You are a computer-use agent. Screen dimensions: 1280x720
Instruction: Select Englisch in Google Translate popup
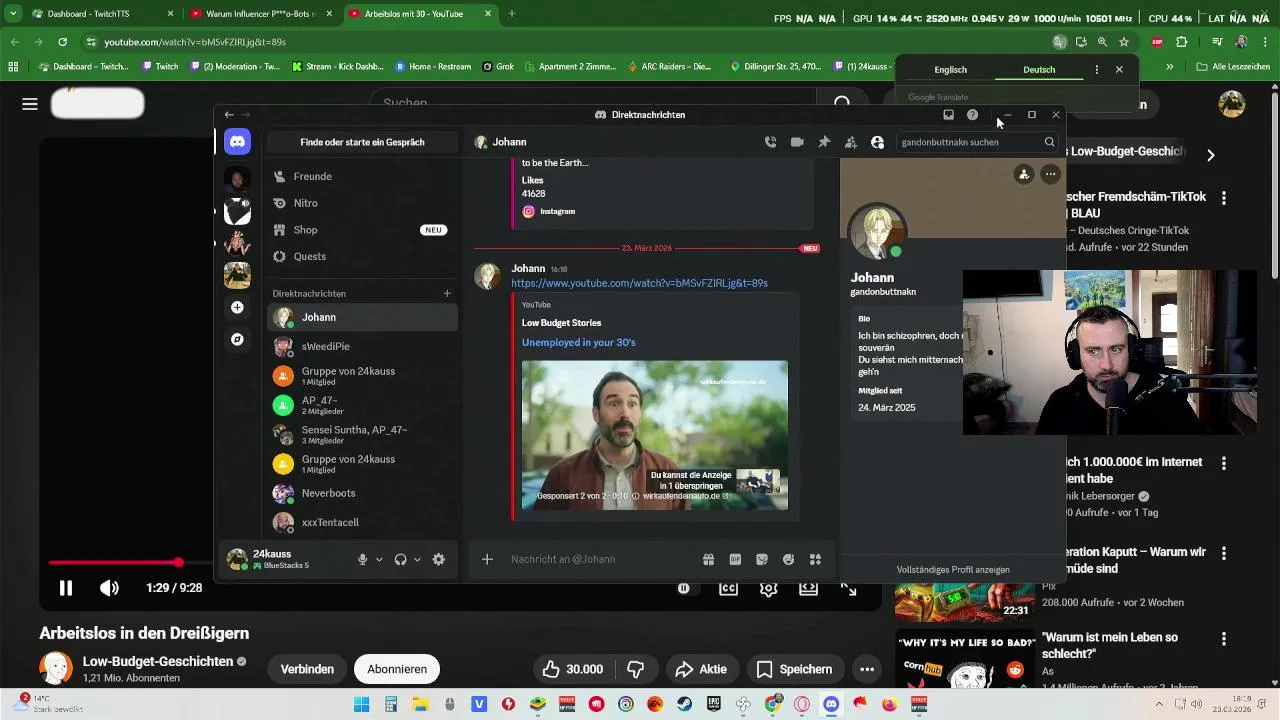pyautogui.click(x=950, y=70)
